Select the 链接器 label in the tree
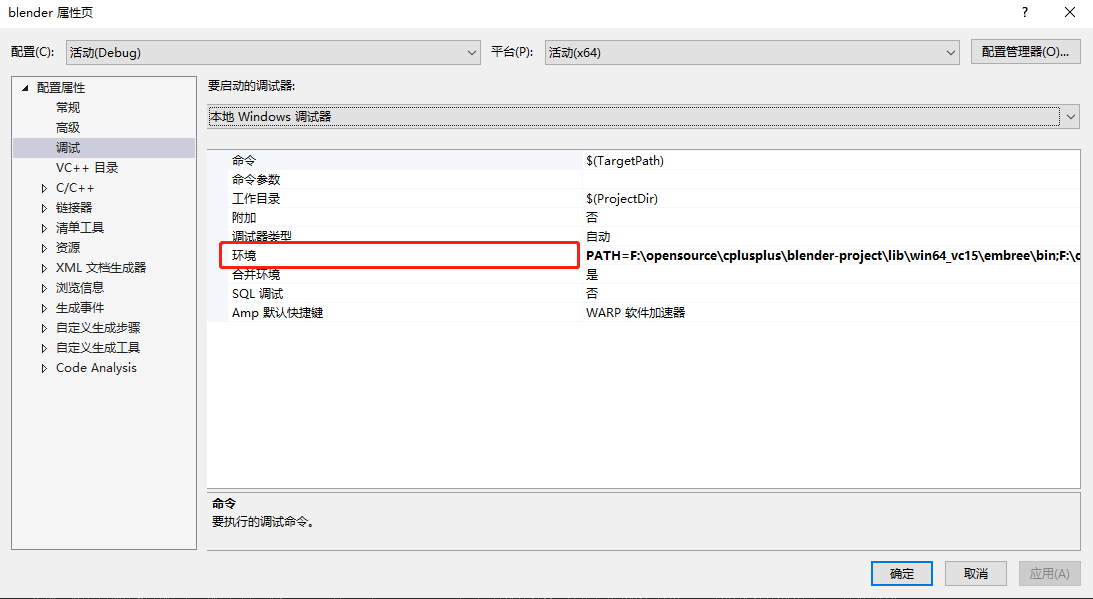The width and height of the screenshot is (1093, 599). (x=74, y=208)
